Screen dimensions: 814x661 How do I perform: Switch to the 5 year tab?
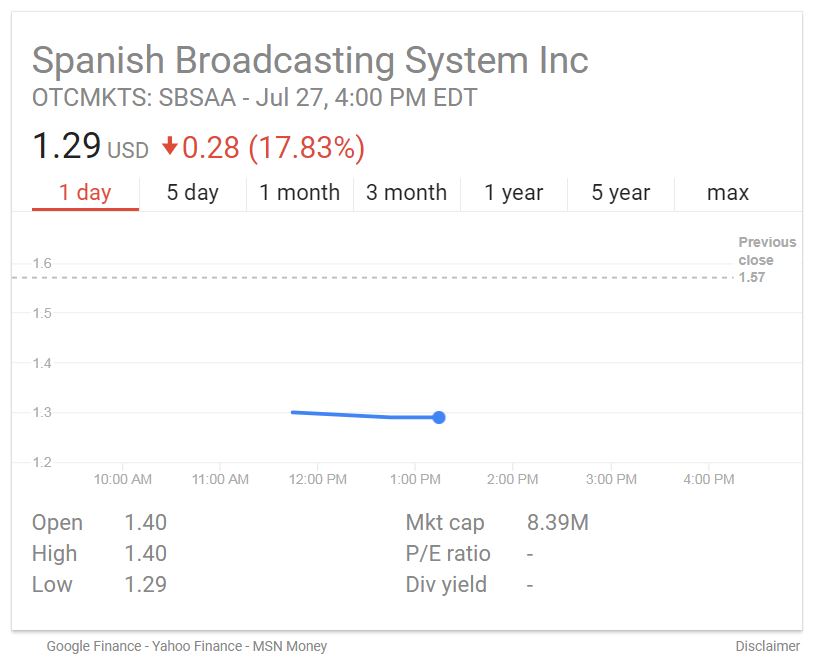[620, 193]
